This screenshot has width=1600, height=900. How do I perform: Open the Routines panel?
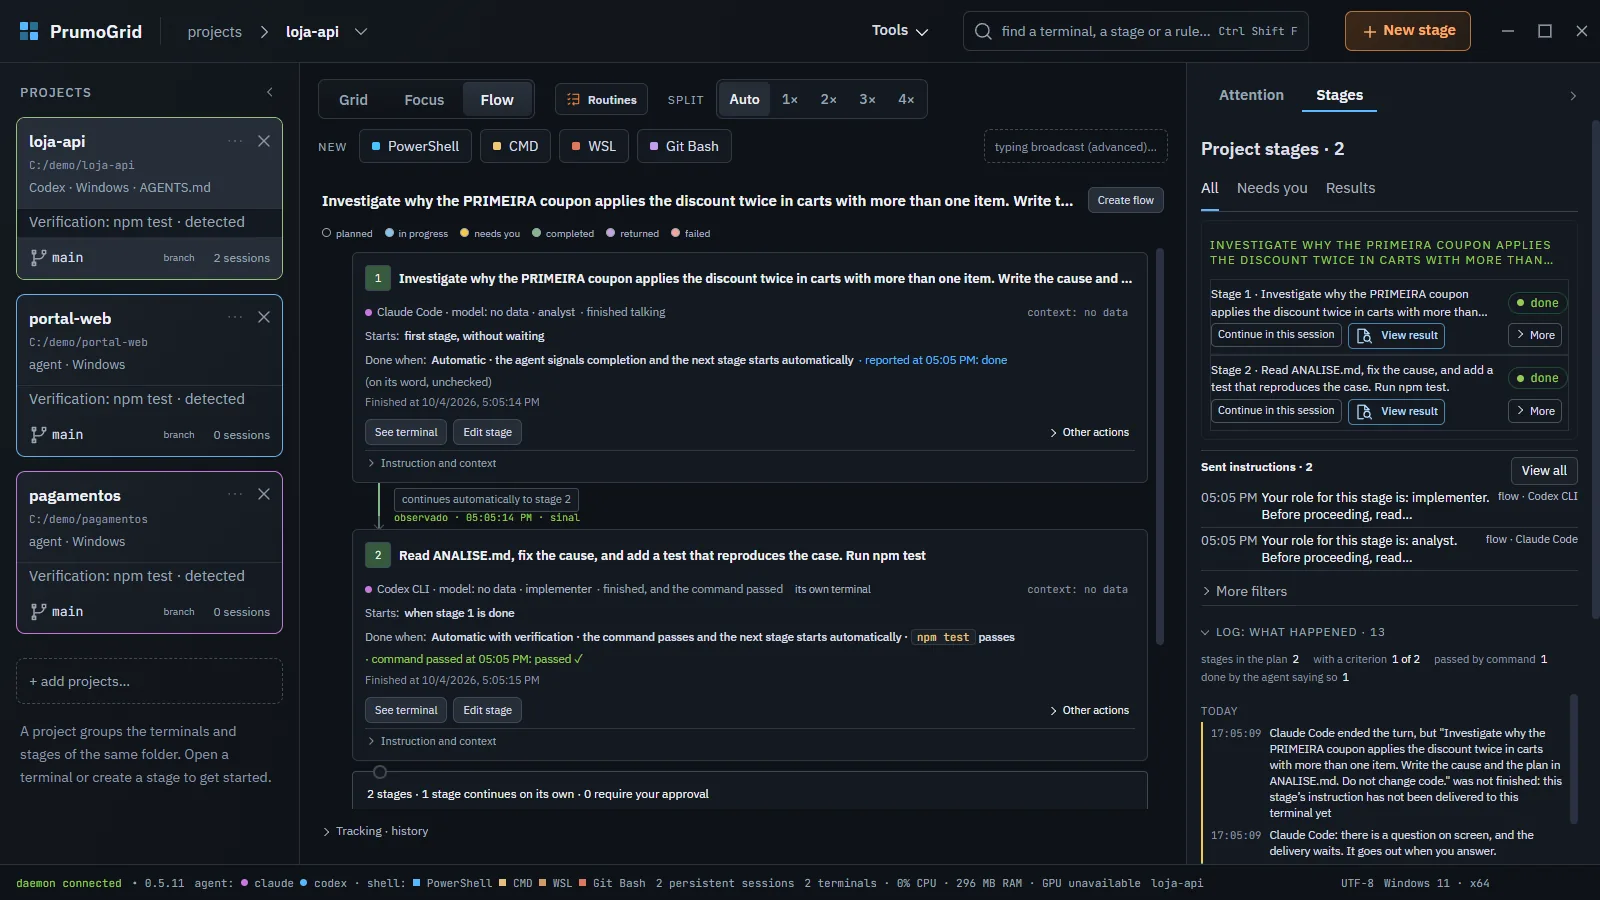tap(602, 100)
